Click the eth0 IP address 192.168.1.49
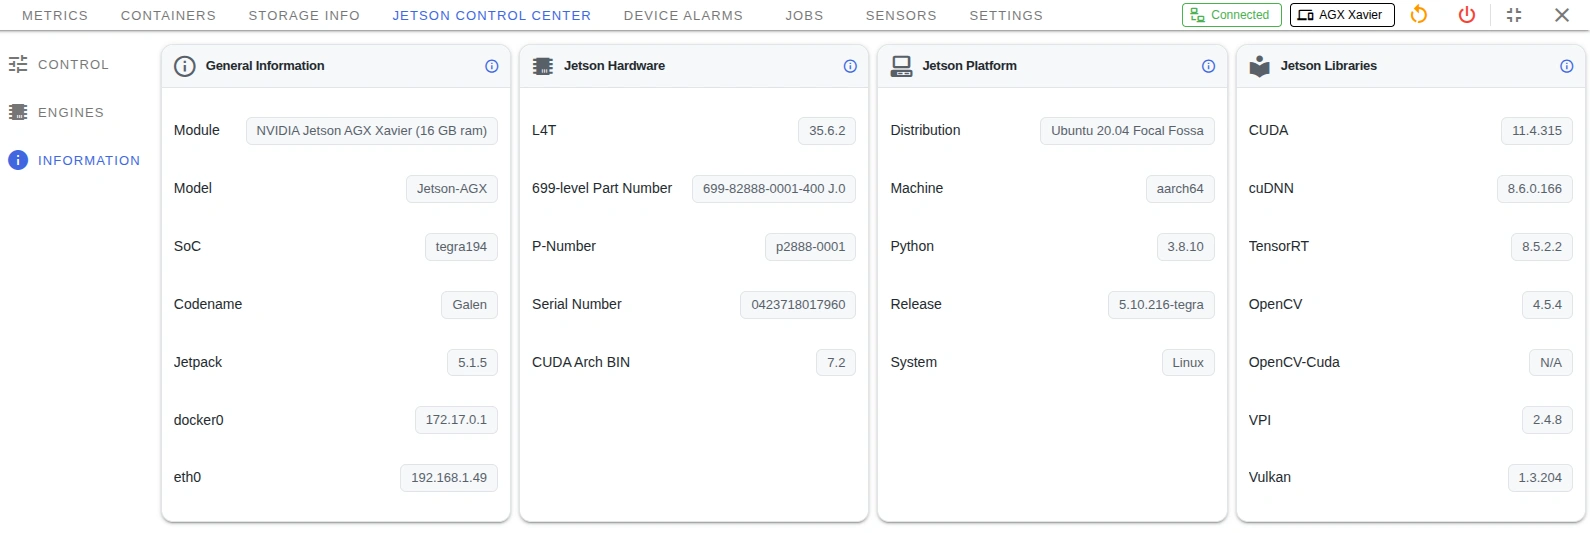The height and width of the screenshot is (533, 1590). click(449, 478)
